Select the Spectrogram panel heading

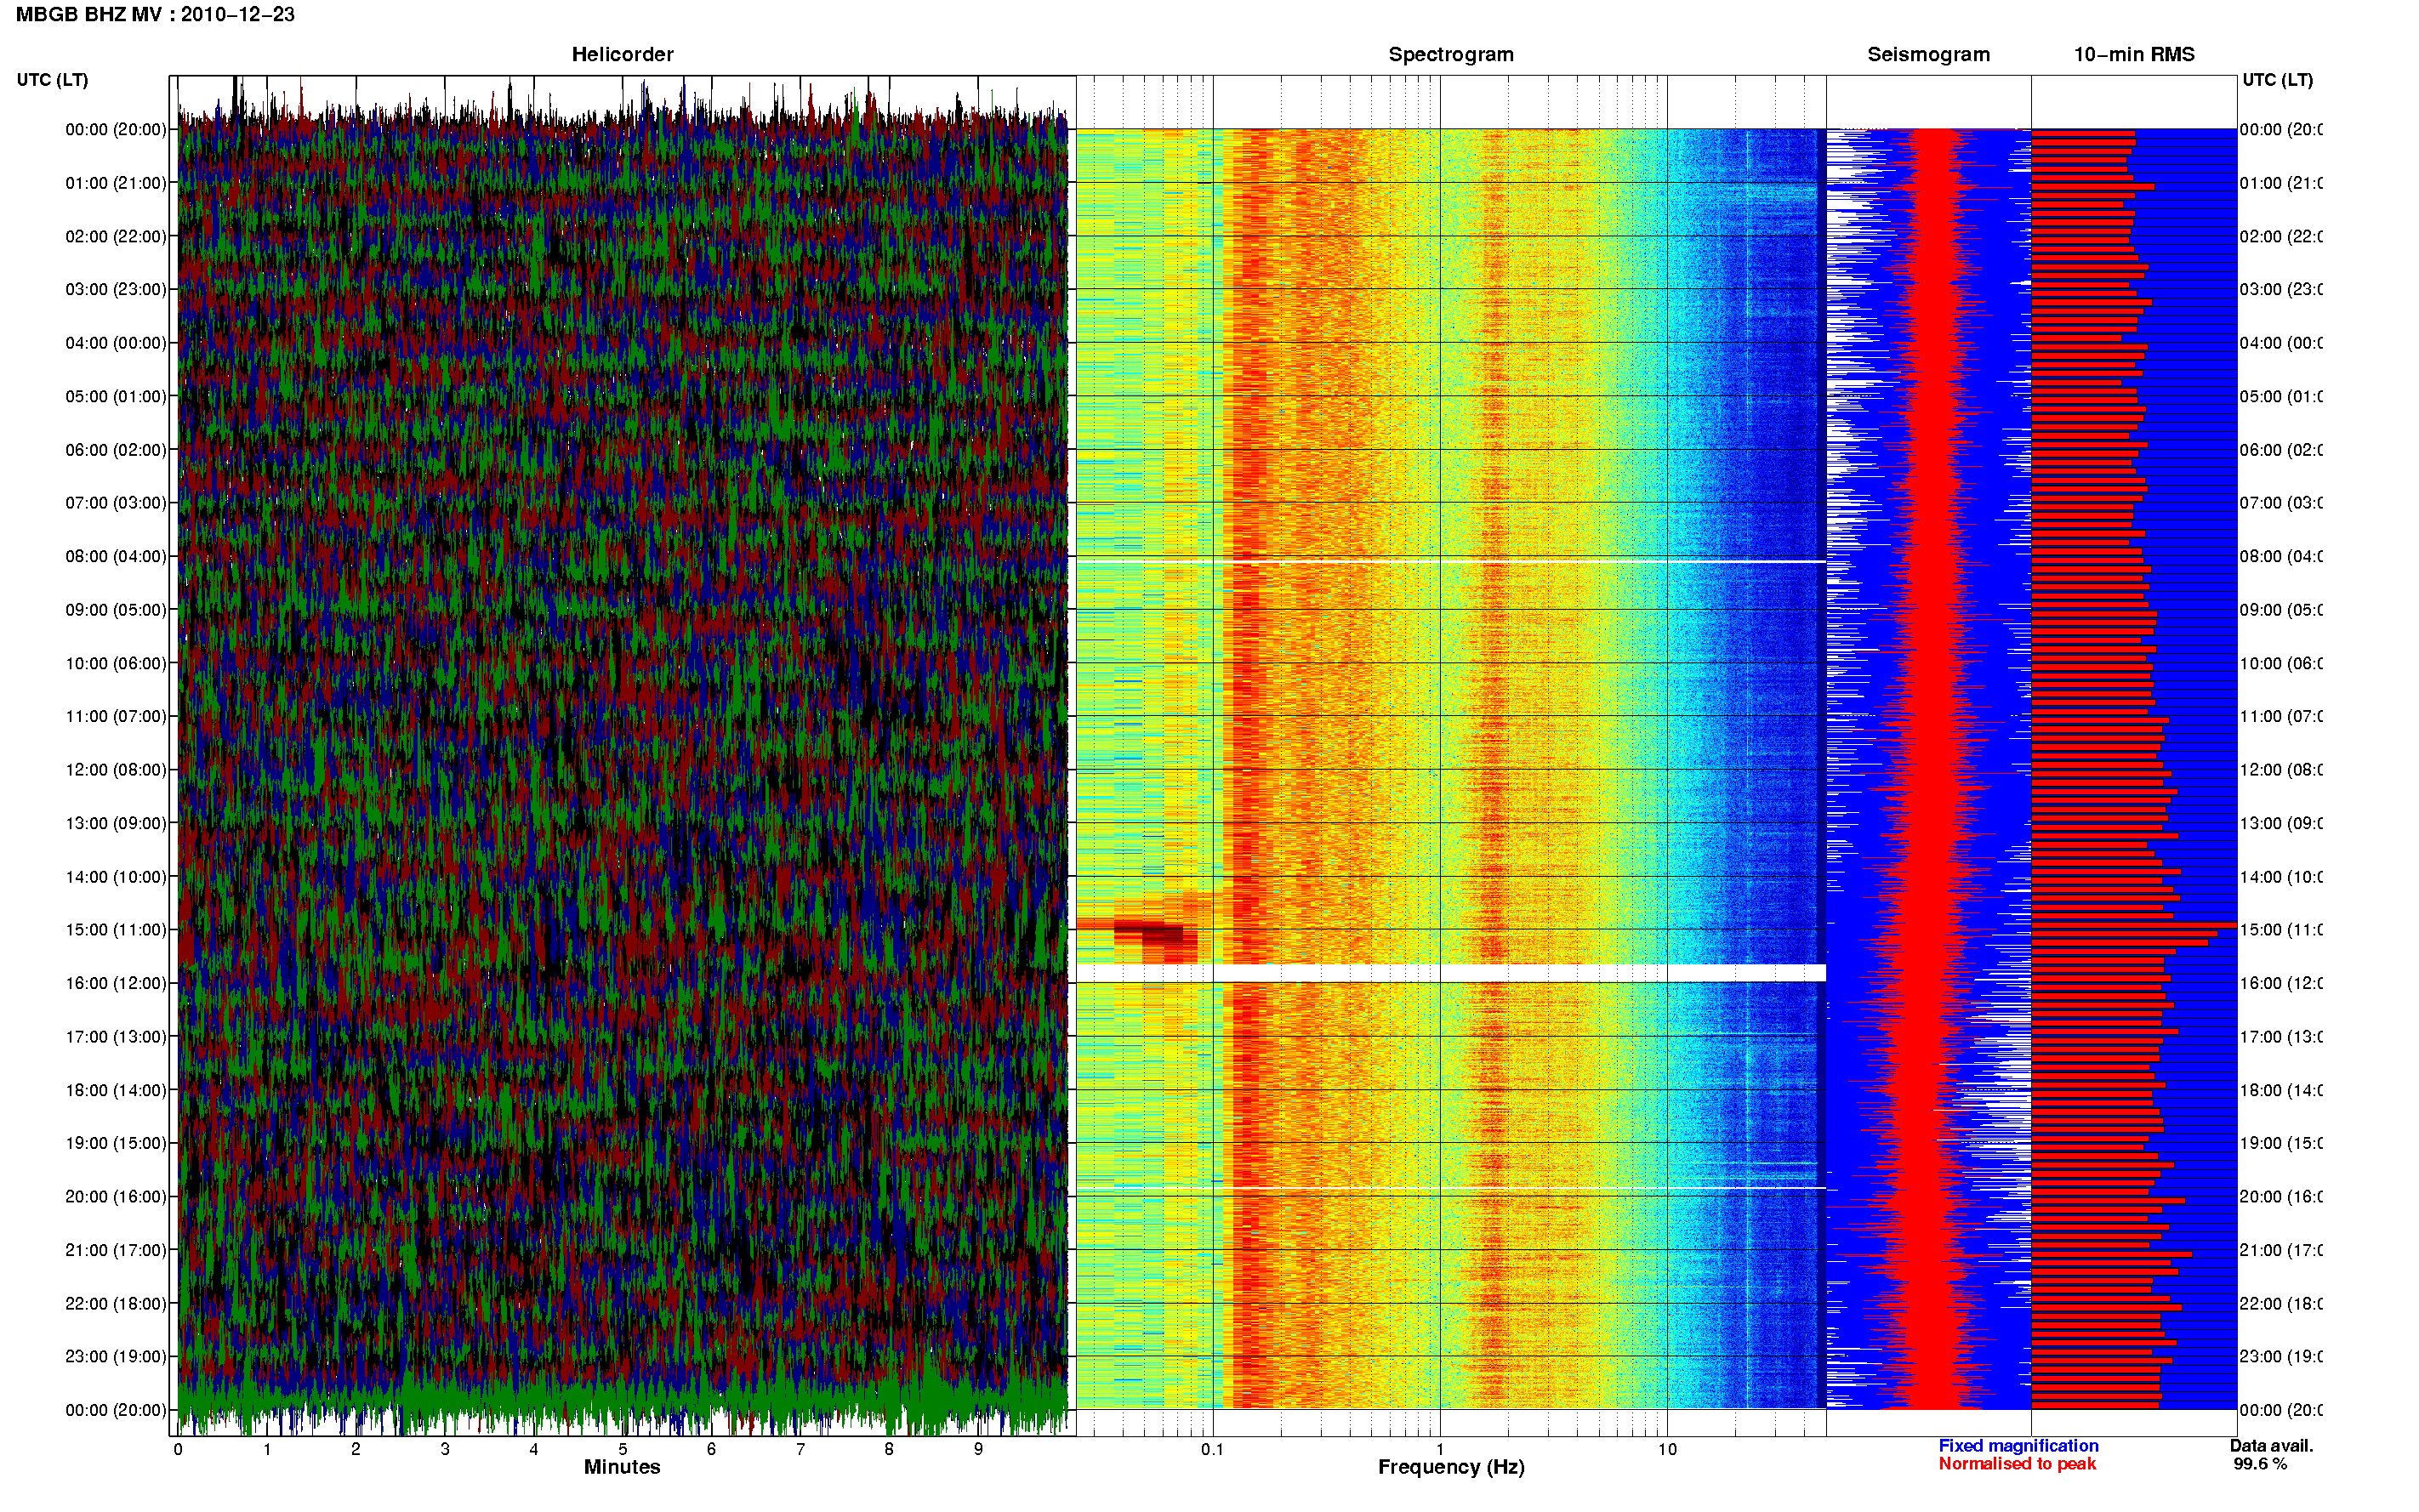click(x=1450, y=55)
